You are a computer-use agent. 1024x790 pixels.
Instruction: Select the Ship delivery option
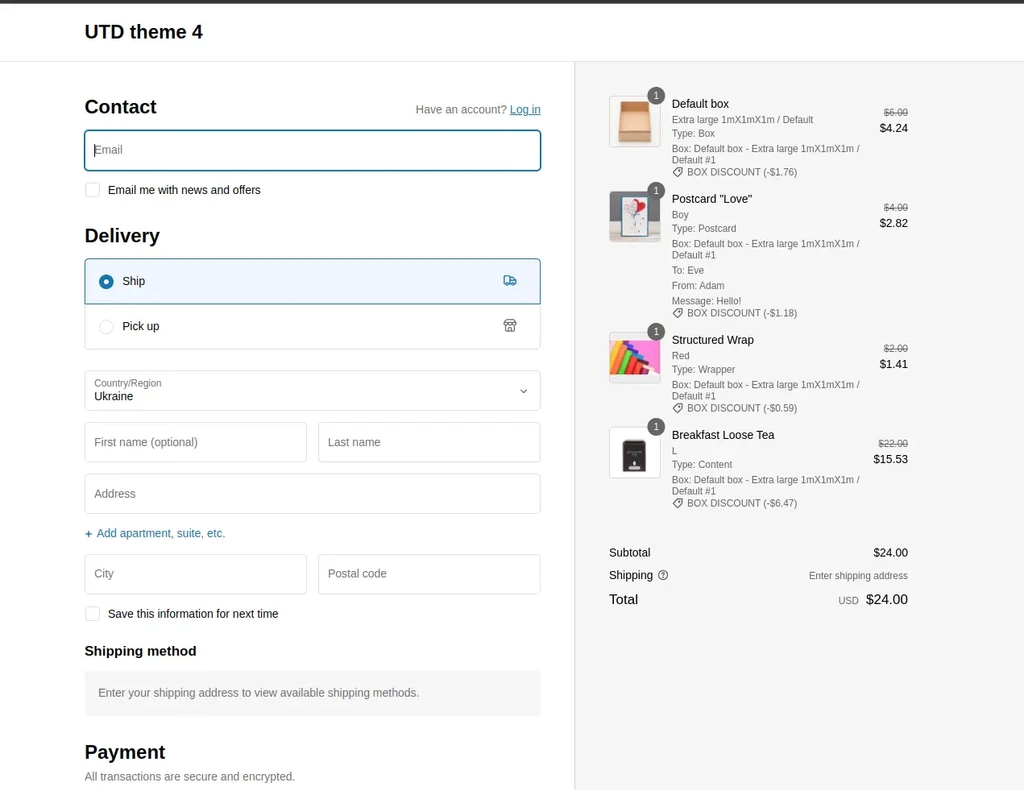point(312,281)
